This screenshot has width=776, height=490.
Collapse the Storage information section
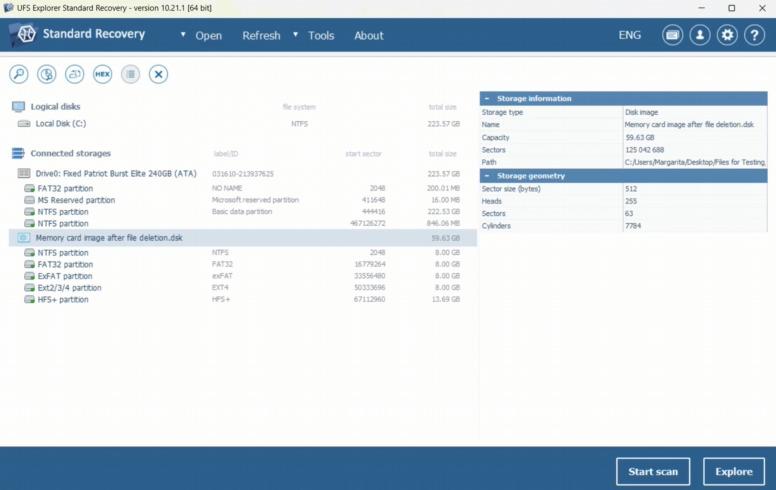pos(487,98)
